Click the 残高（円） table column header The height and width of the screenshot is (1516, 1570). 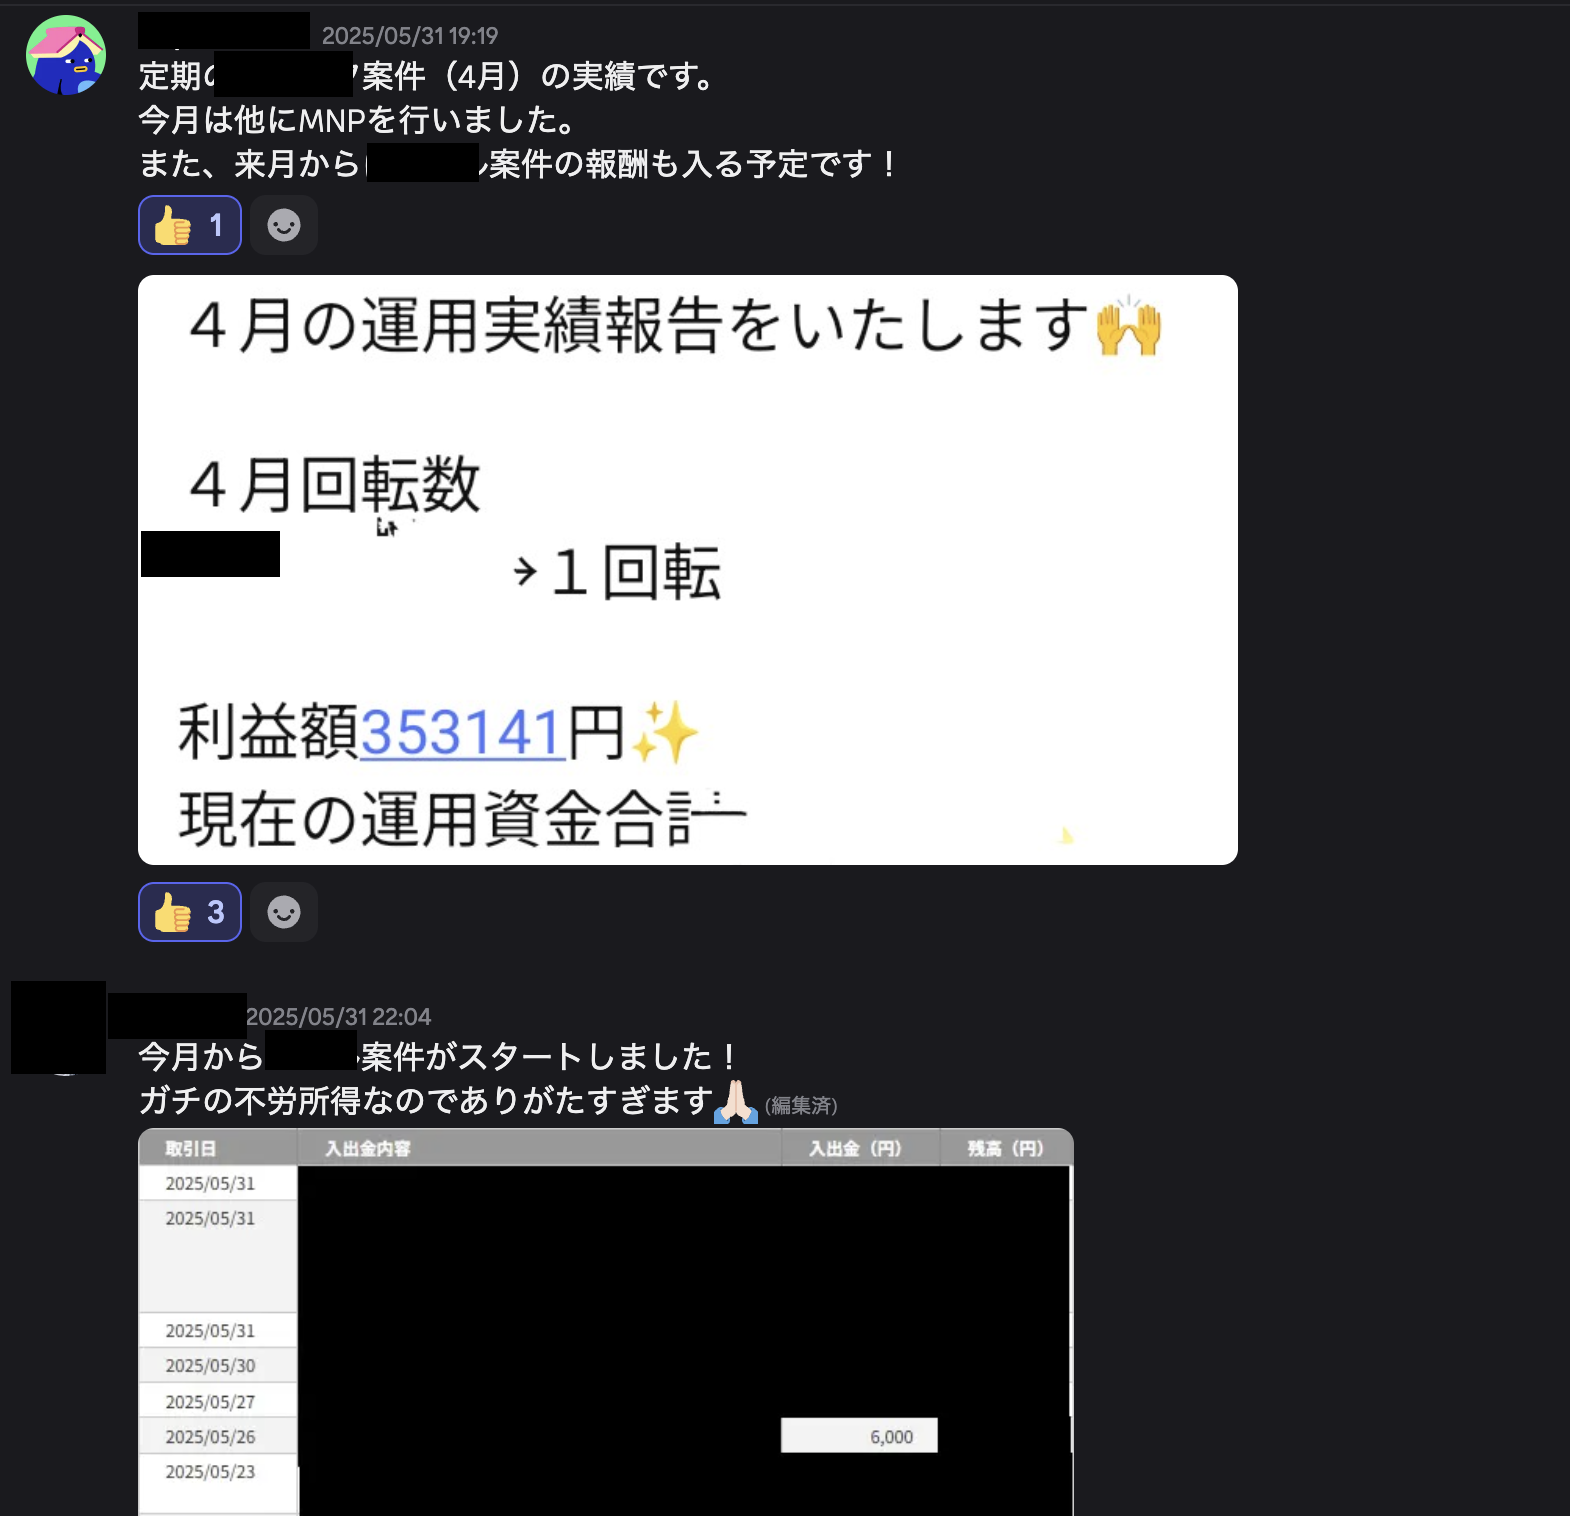click(1006, 1148)
